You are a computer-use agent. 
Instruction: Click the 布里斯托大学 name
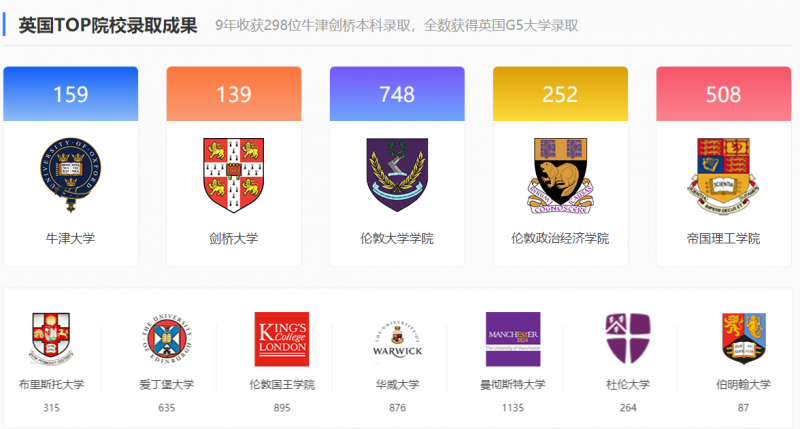pos(51,385)
